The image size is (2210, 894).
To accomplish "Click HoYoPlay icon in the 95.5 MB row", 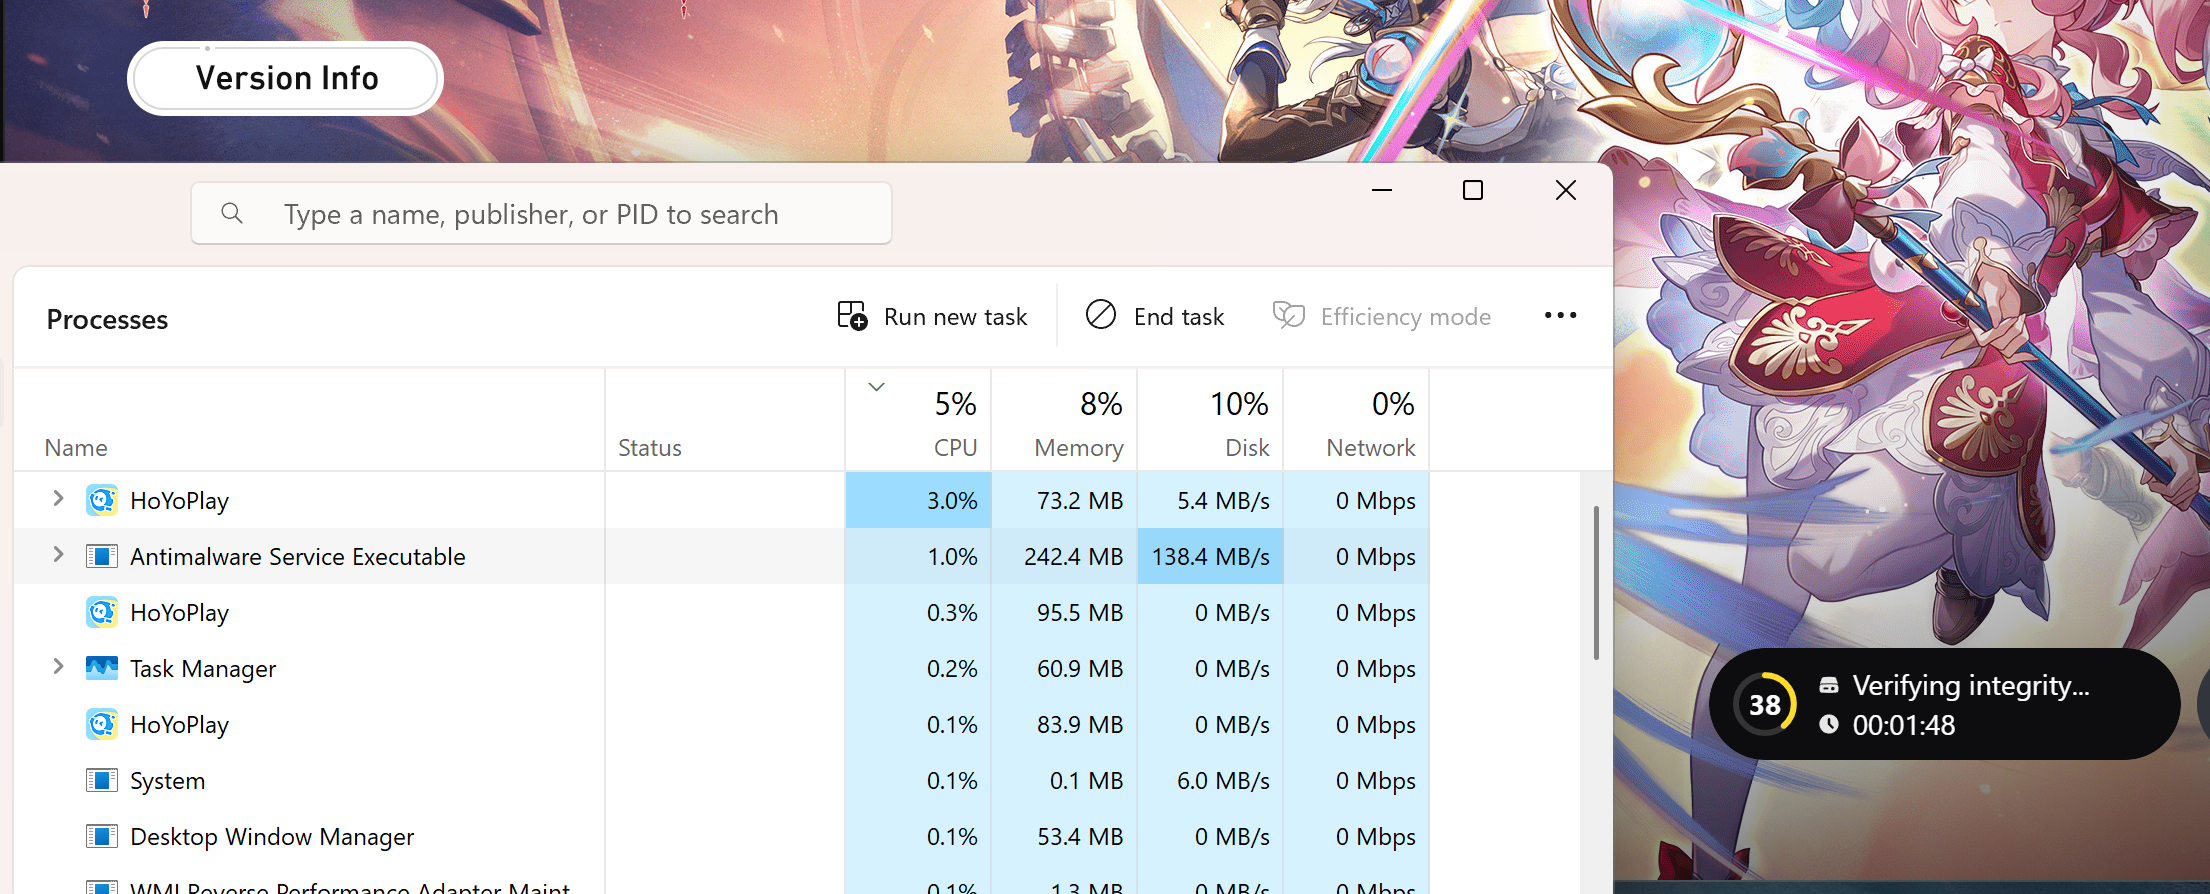I will point(102,612).
